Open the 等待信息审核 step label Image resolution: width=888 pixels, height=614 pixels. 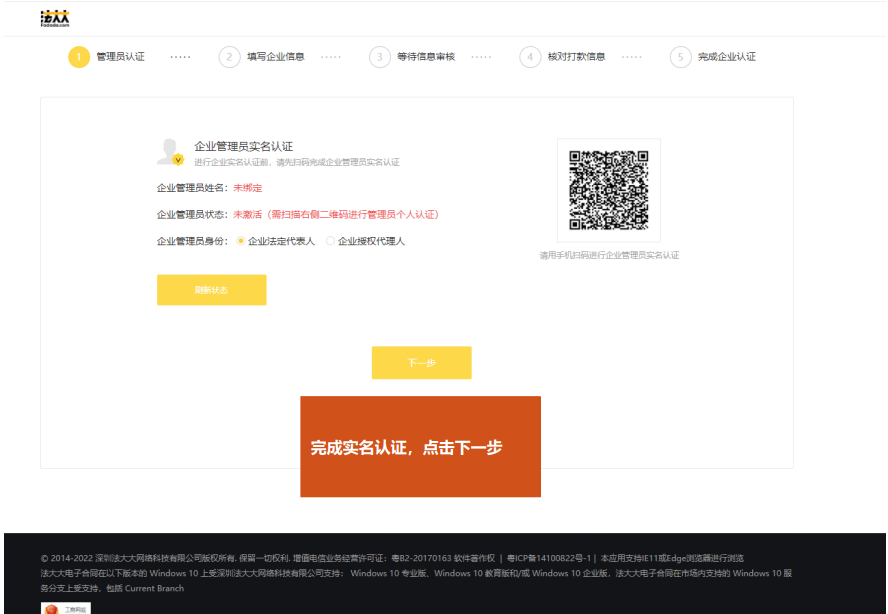tap(426, 57)
